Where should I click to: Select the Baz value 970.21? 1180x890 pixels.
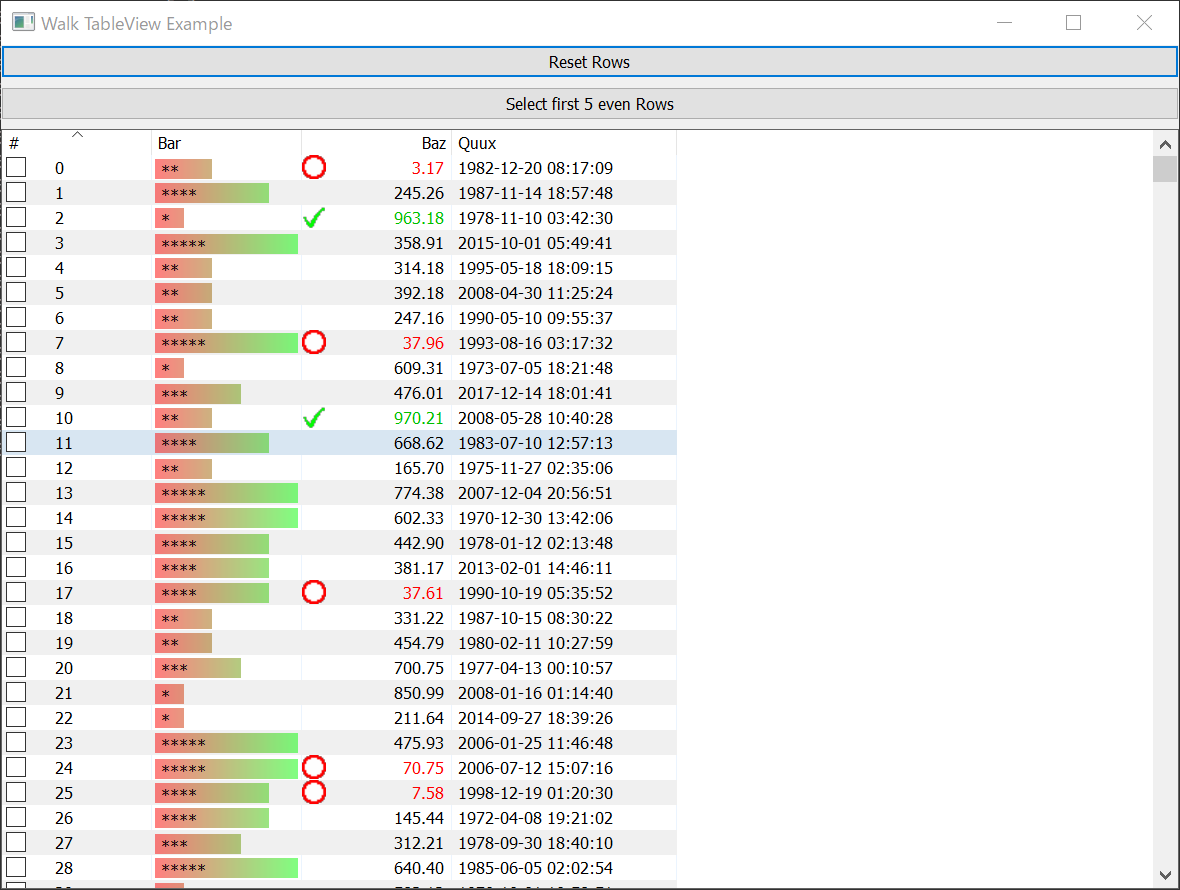click(x=419, y=418)
